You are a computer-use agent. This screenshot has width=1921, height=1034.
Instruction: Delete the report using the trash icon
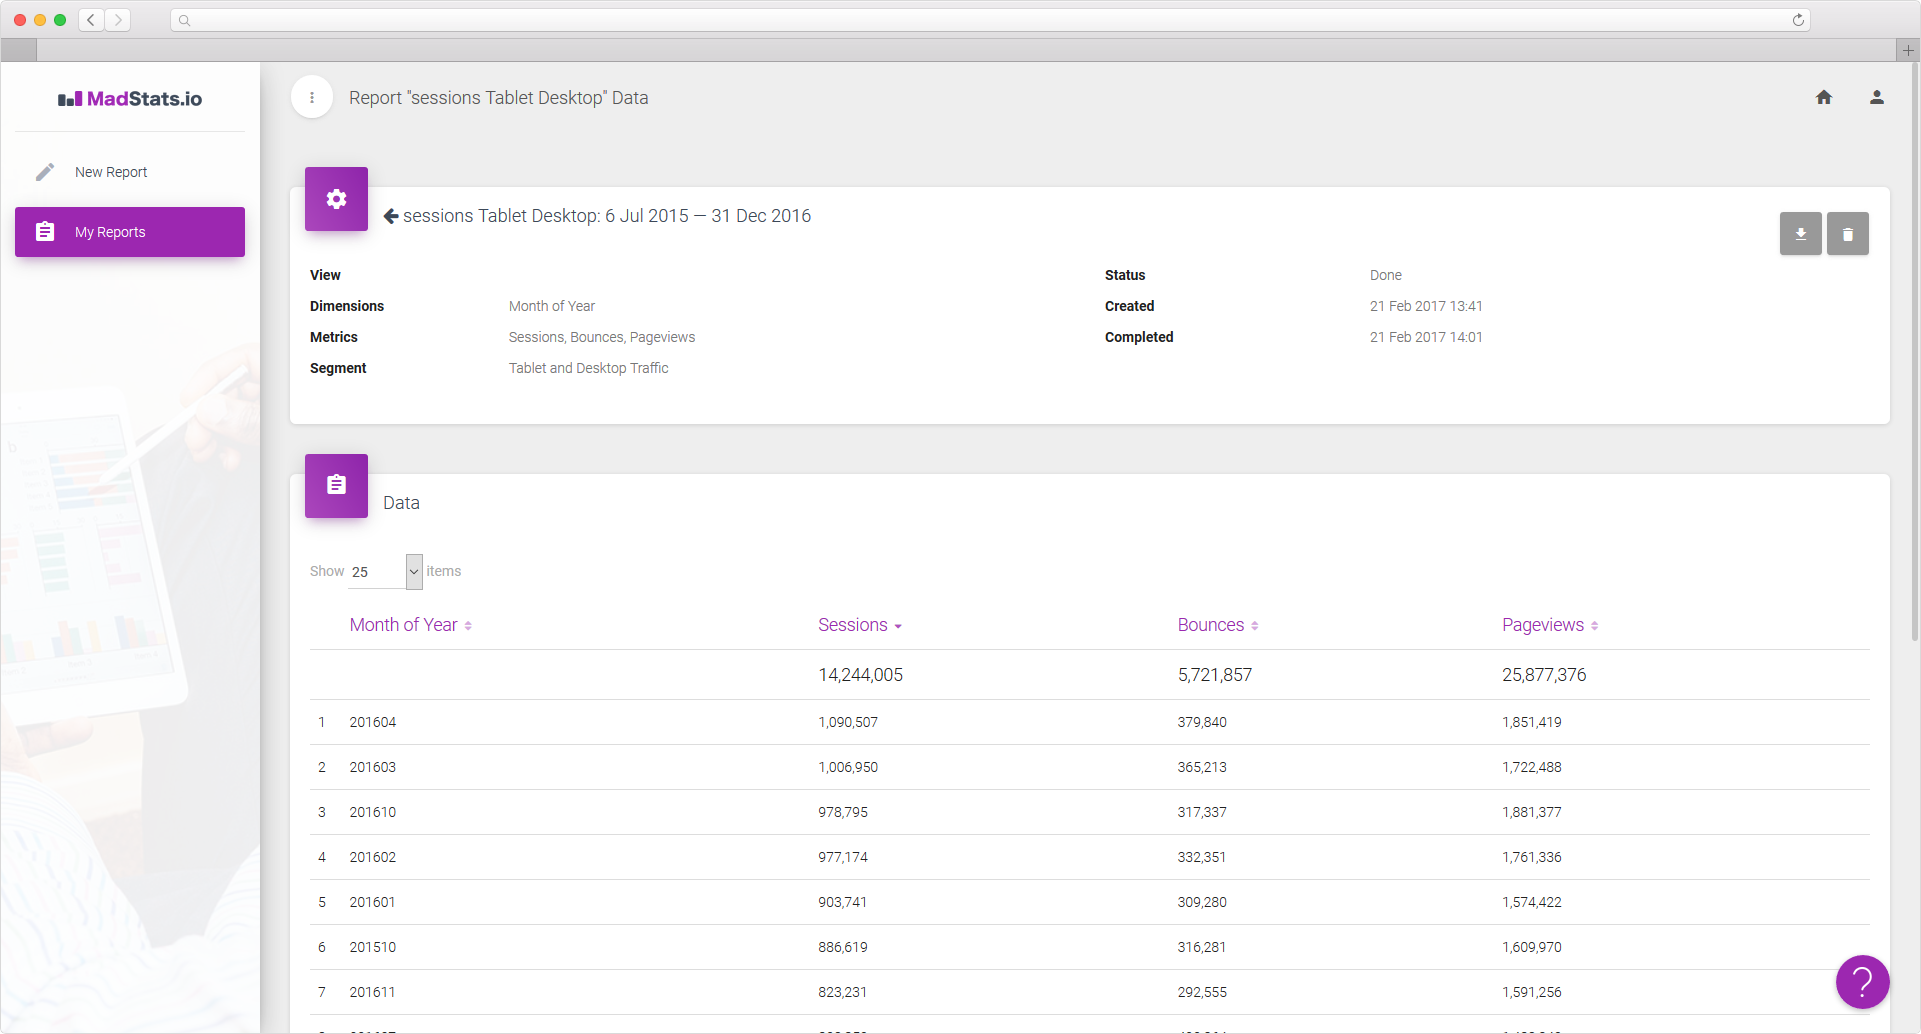pos(1847,234)
